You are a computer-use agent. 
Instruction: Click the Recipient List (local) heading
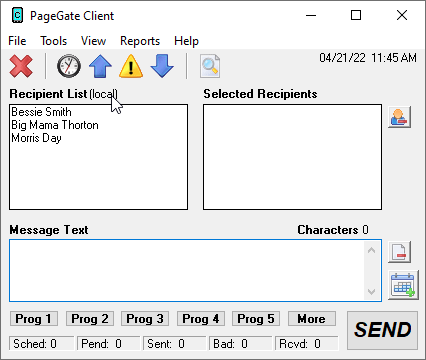pyautogui.click(x=63, y=94)
